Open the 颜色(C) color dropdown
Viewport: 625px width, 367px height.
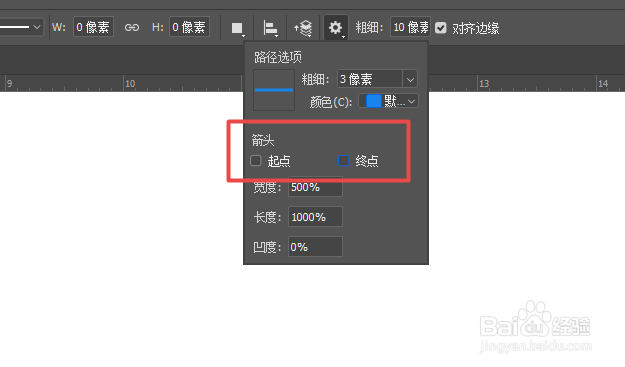pyautogui.click(x=389, y=101)
